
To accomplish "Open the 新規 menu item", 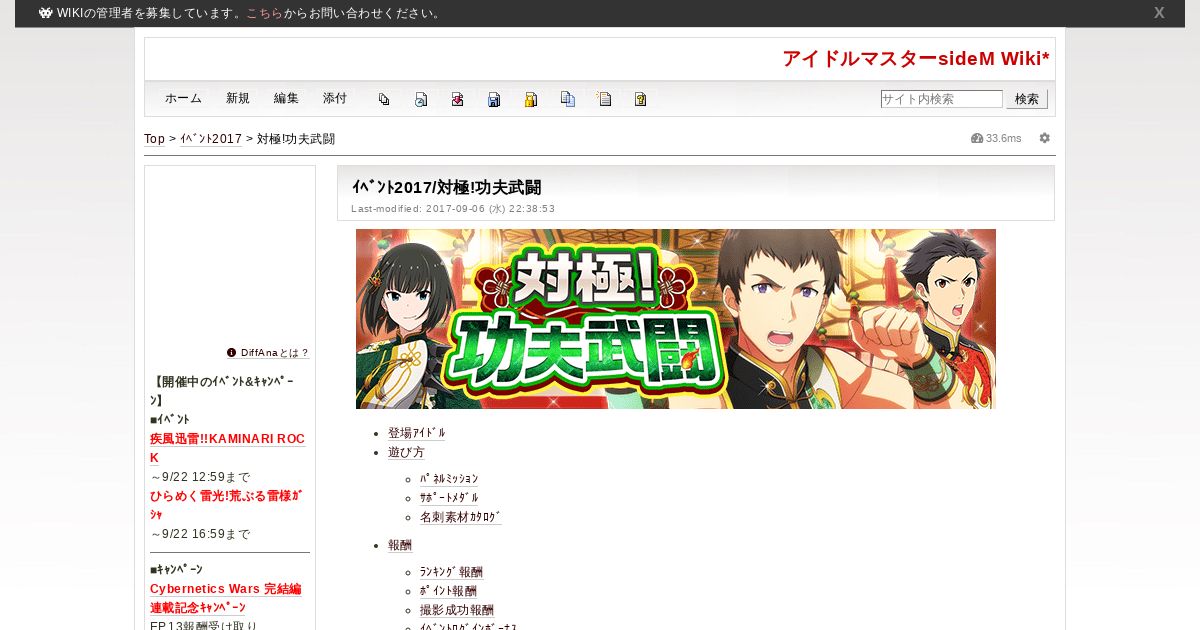I will [x=238, y=98].
